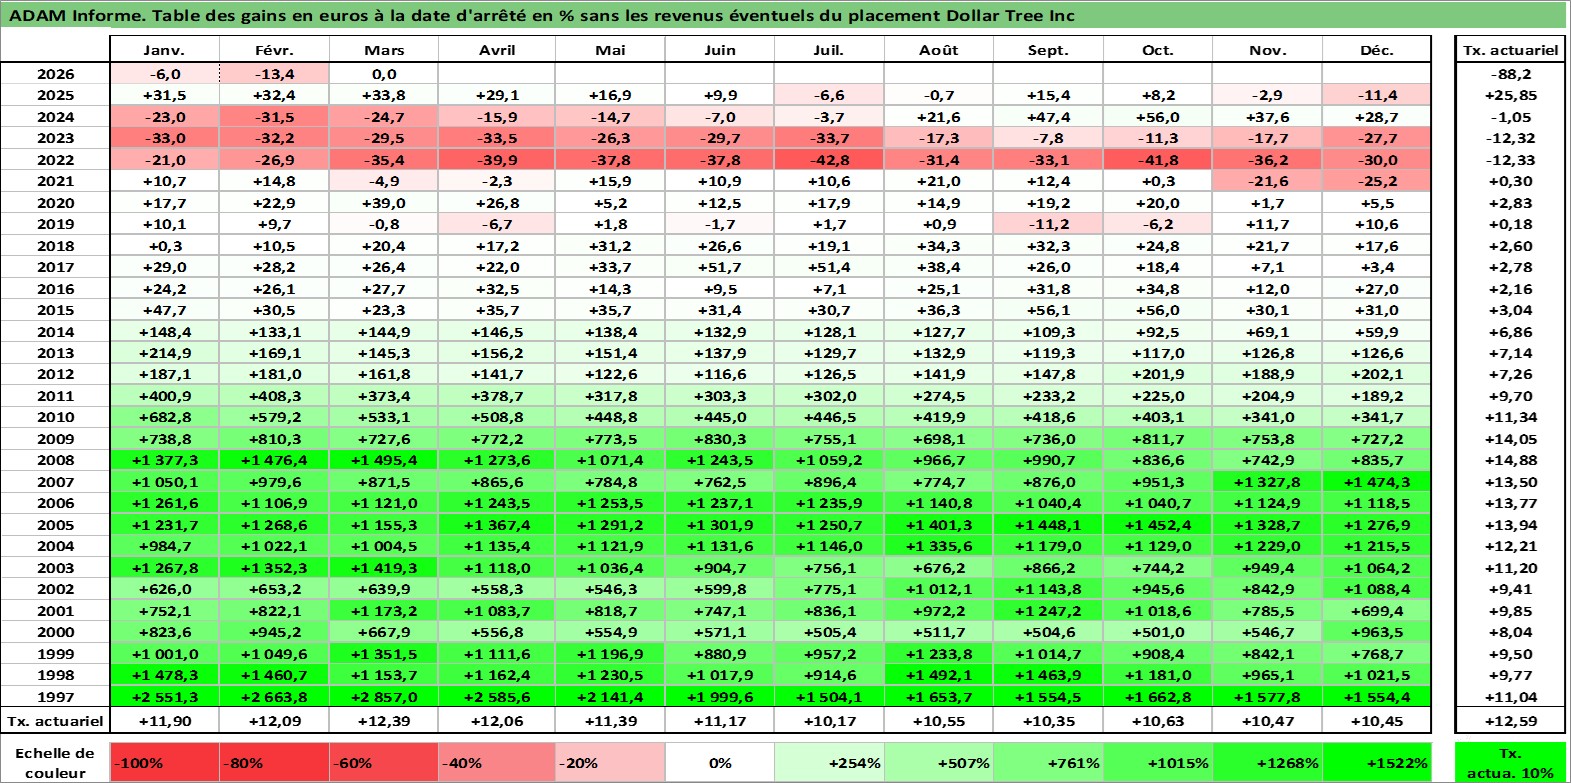
Task: Click the Avril column header
Action: (x=497, y=50)
